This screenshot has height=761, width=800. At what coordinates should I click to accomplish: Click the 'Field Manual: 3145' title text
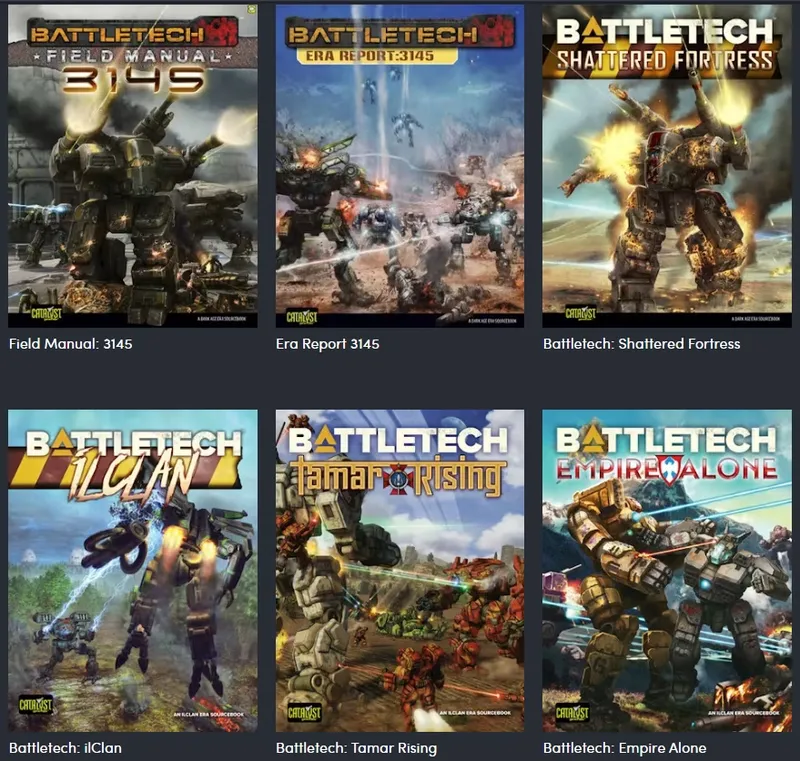coord(70,344)
